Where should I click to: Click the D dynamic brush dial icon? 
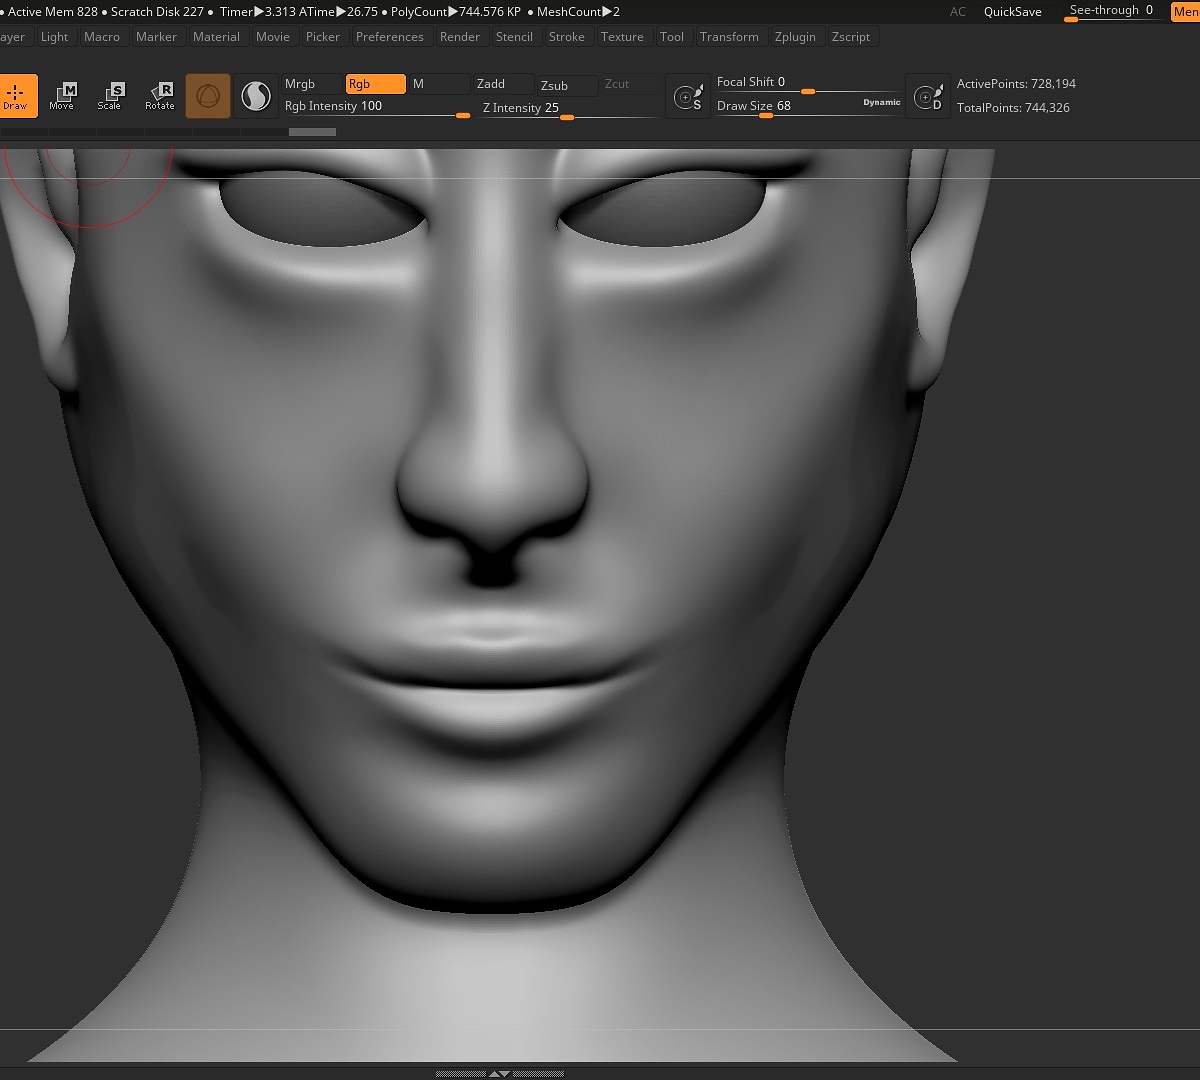click(928, 96)
